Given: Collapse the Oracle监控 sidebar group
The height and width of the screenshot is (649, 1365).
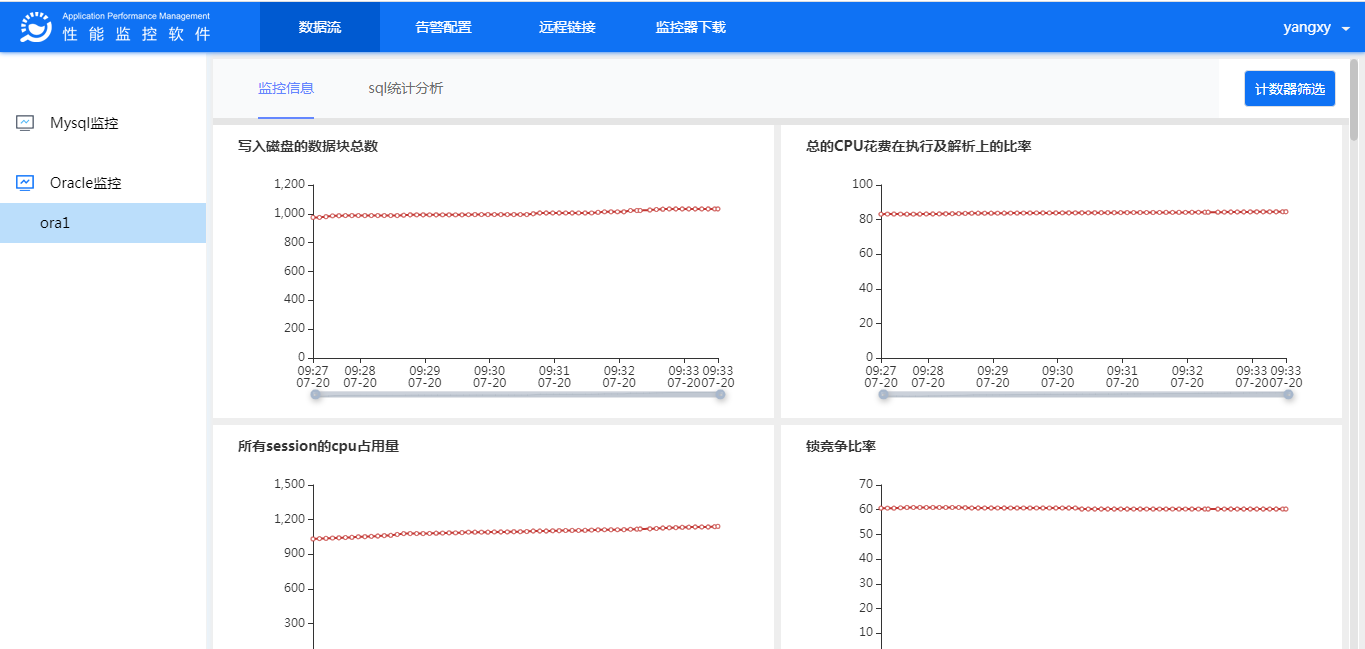Looking at the screenshot, I should [x=85, y=183].
